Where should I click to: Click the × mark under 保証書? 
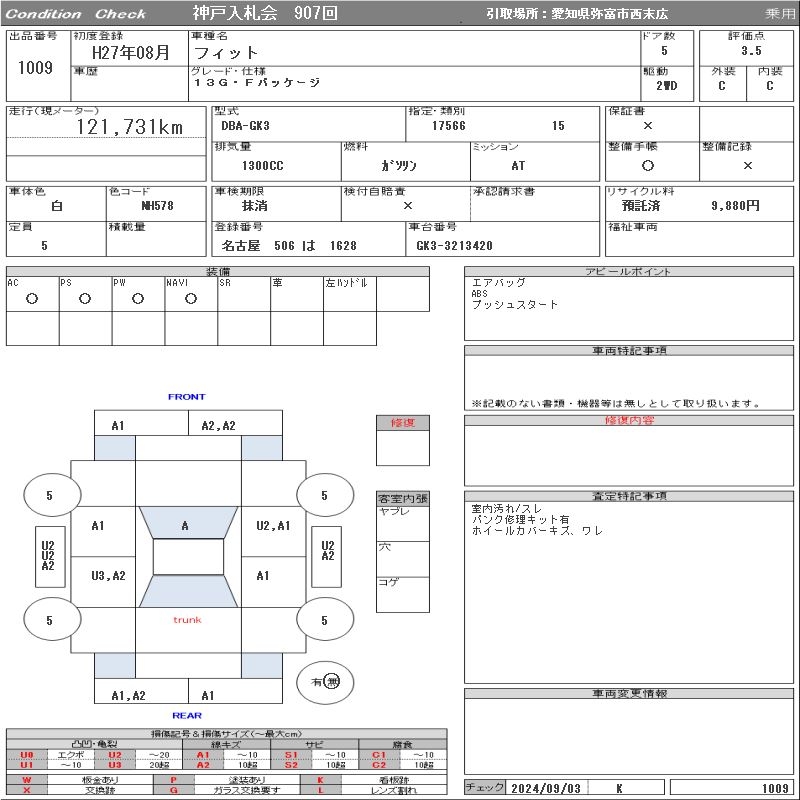pos(648,126)
